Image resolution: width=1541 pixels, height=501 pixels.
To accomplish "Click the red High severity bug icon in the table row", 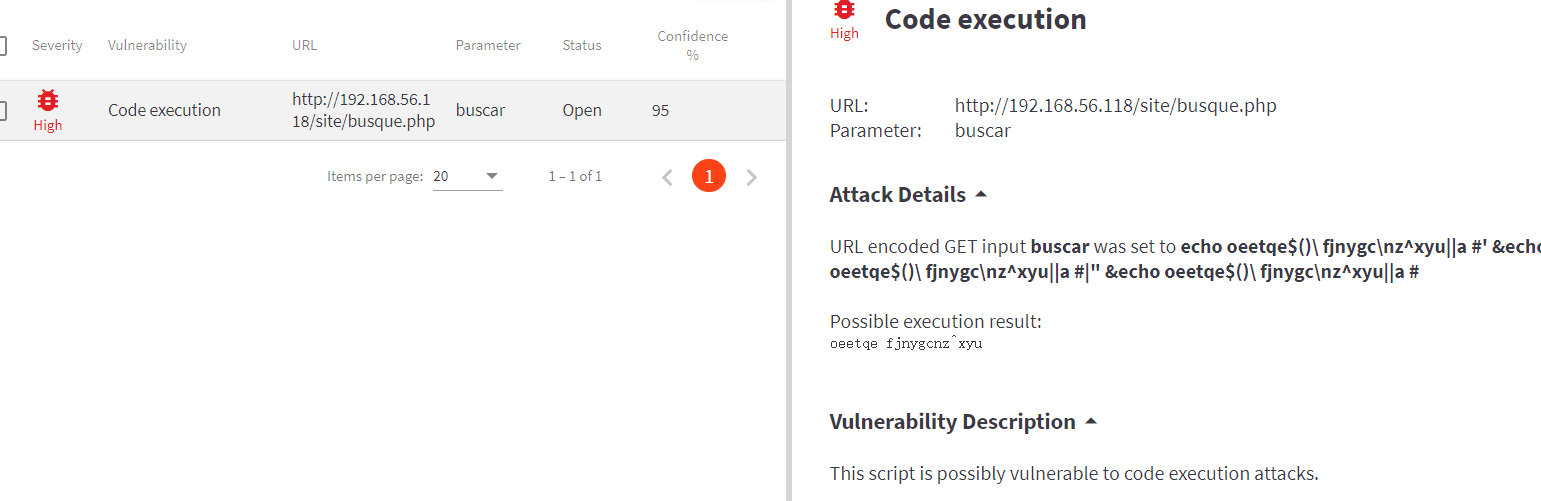I will pos(47,100).
